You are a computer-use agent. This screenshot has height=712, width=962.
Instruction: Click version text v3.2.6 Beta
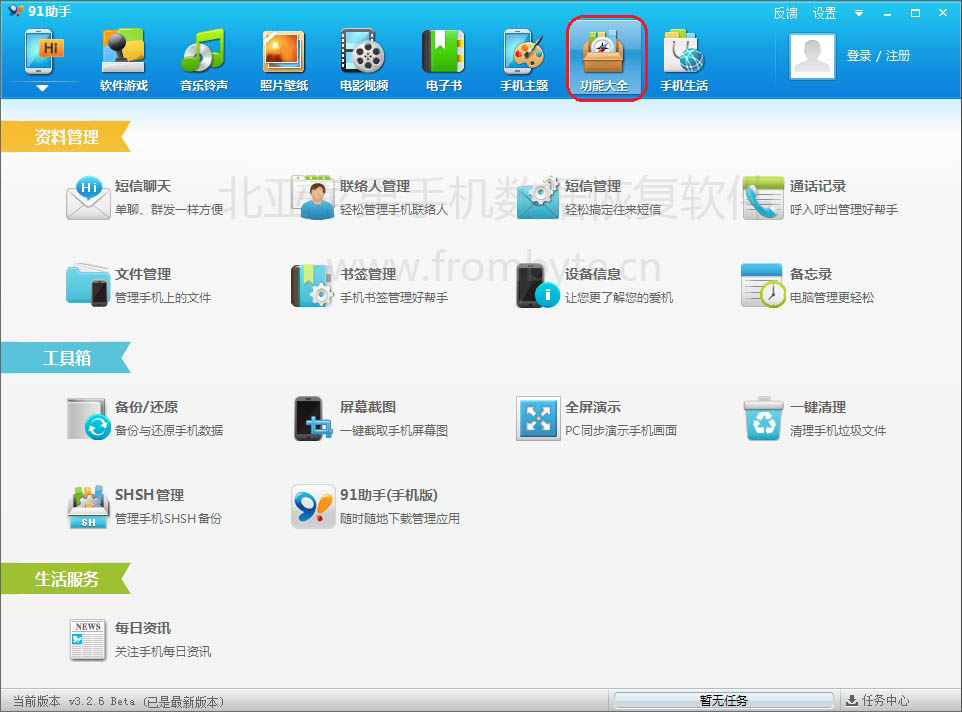click(102, 701)
